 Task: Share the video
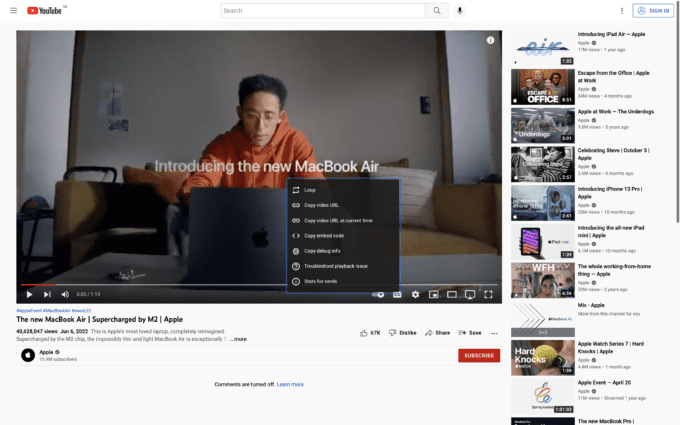click(x=437, y=333)
